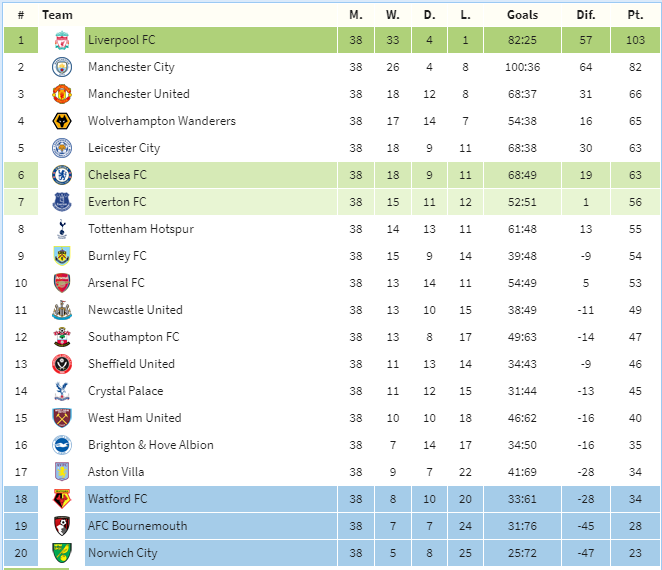Open the Everton FC team link

tap(117, 202)
